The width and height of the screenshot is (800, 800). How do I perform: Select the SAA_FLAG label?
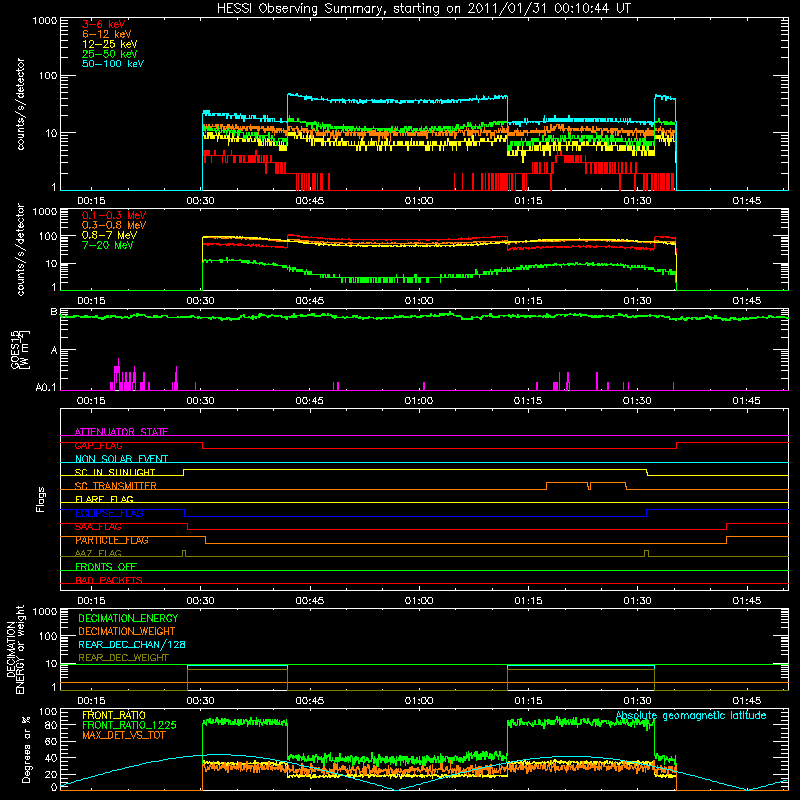tap(98, 527)
